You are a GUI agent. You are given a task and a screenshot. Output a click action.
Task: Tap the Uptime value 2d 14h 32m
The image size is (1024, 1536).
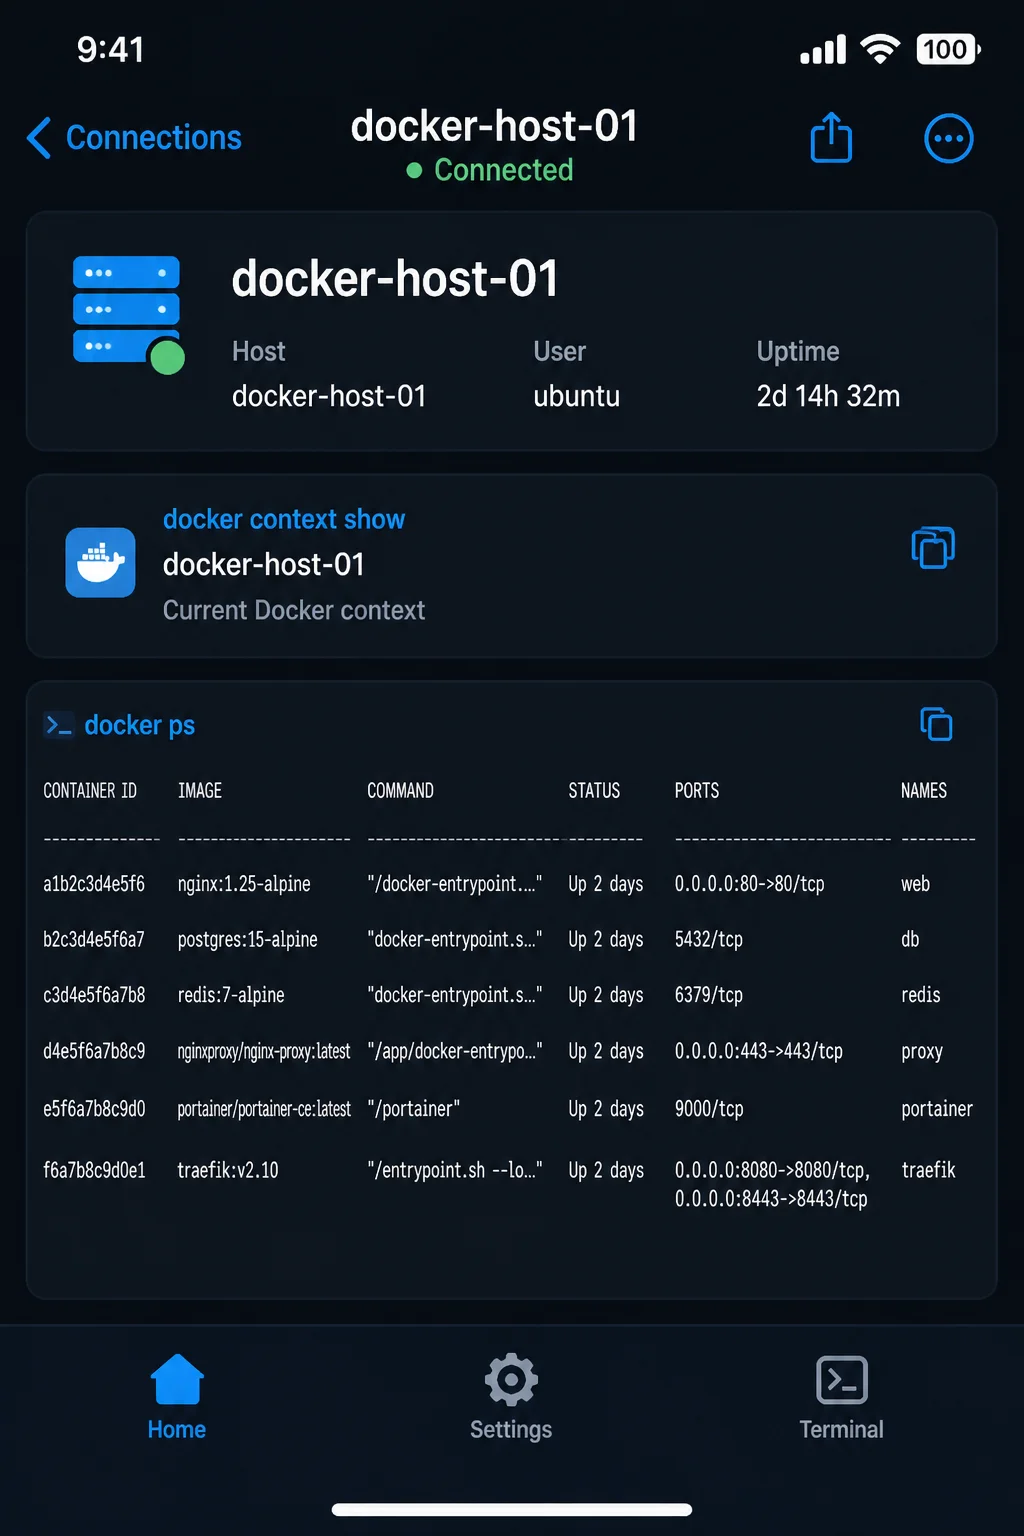click(x=828, y=396)
